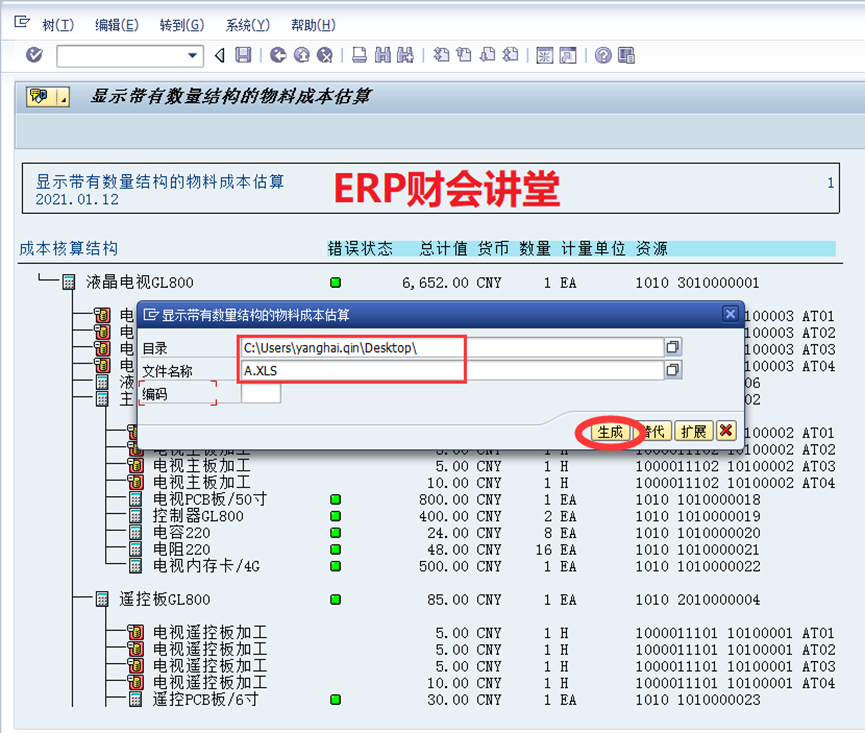Click the Print icon in toolbar
This screenshot has width=865, height=733.
(x=360, y=55)
